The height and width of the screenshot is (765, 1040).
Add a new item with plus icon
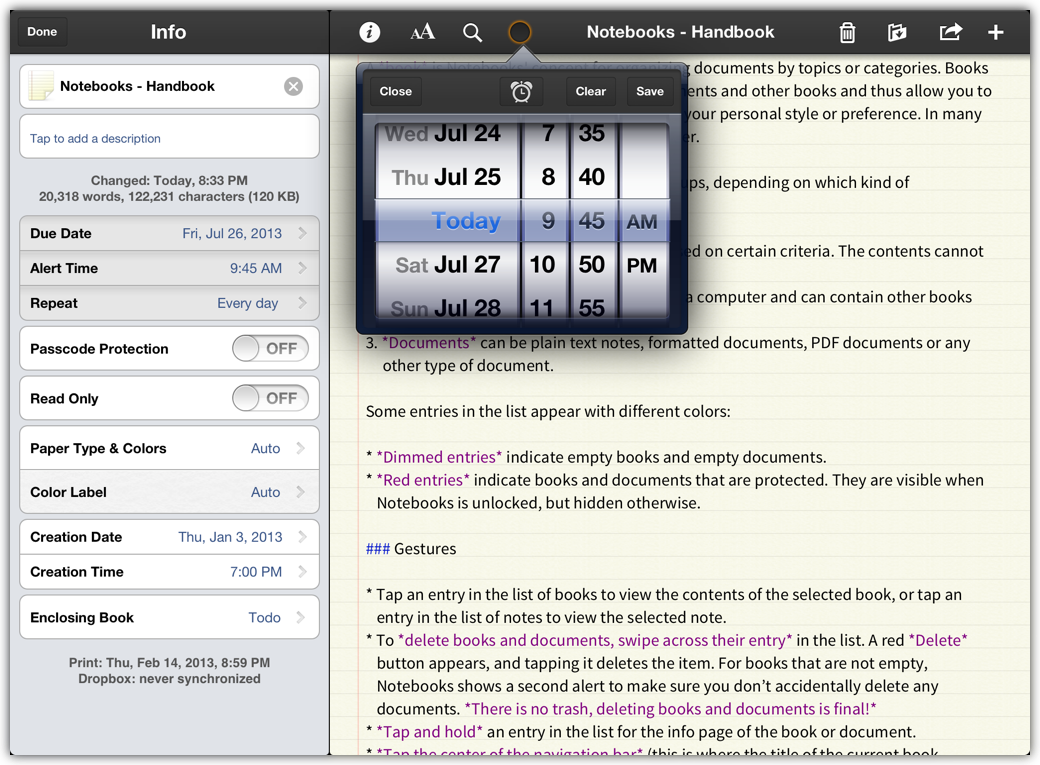coord(995,32)
